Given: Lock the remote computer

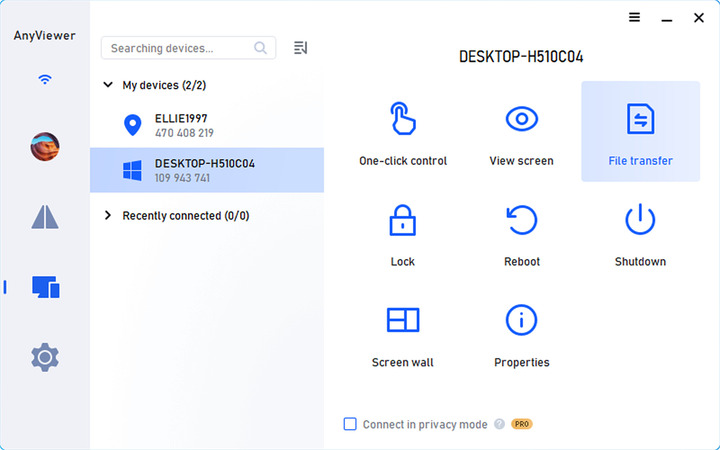Looking at the screenshot, I should (402, 221).
